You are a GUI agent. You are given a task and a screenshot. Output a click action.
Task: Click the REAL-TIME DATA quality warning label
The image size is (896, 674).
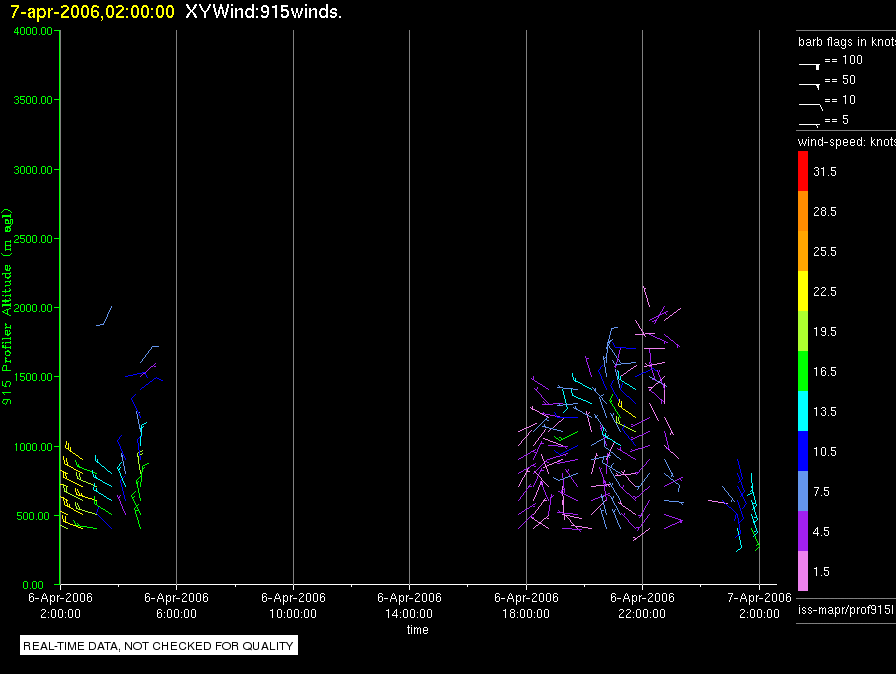click(158, 645)
